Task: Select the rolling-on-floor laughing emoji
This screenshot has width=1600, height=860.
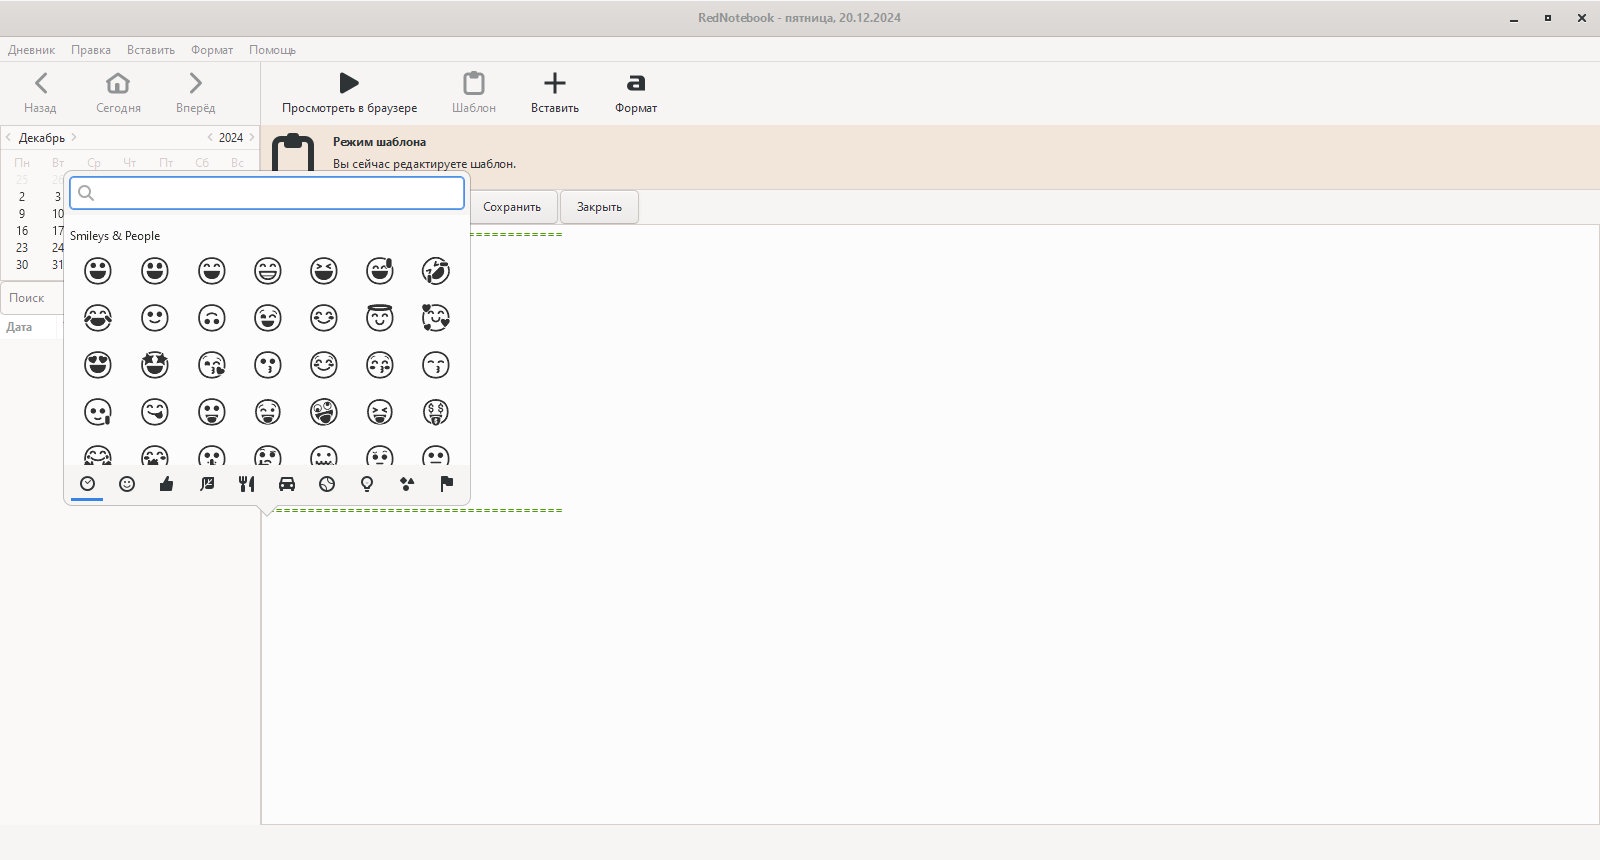Action: tap(436, 271)
